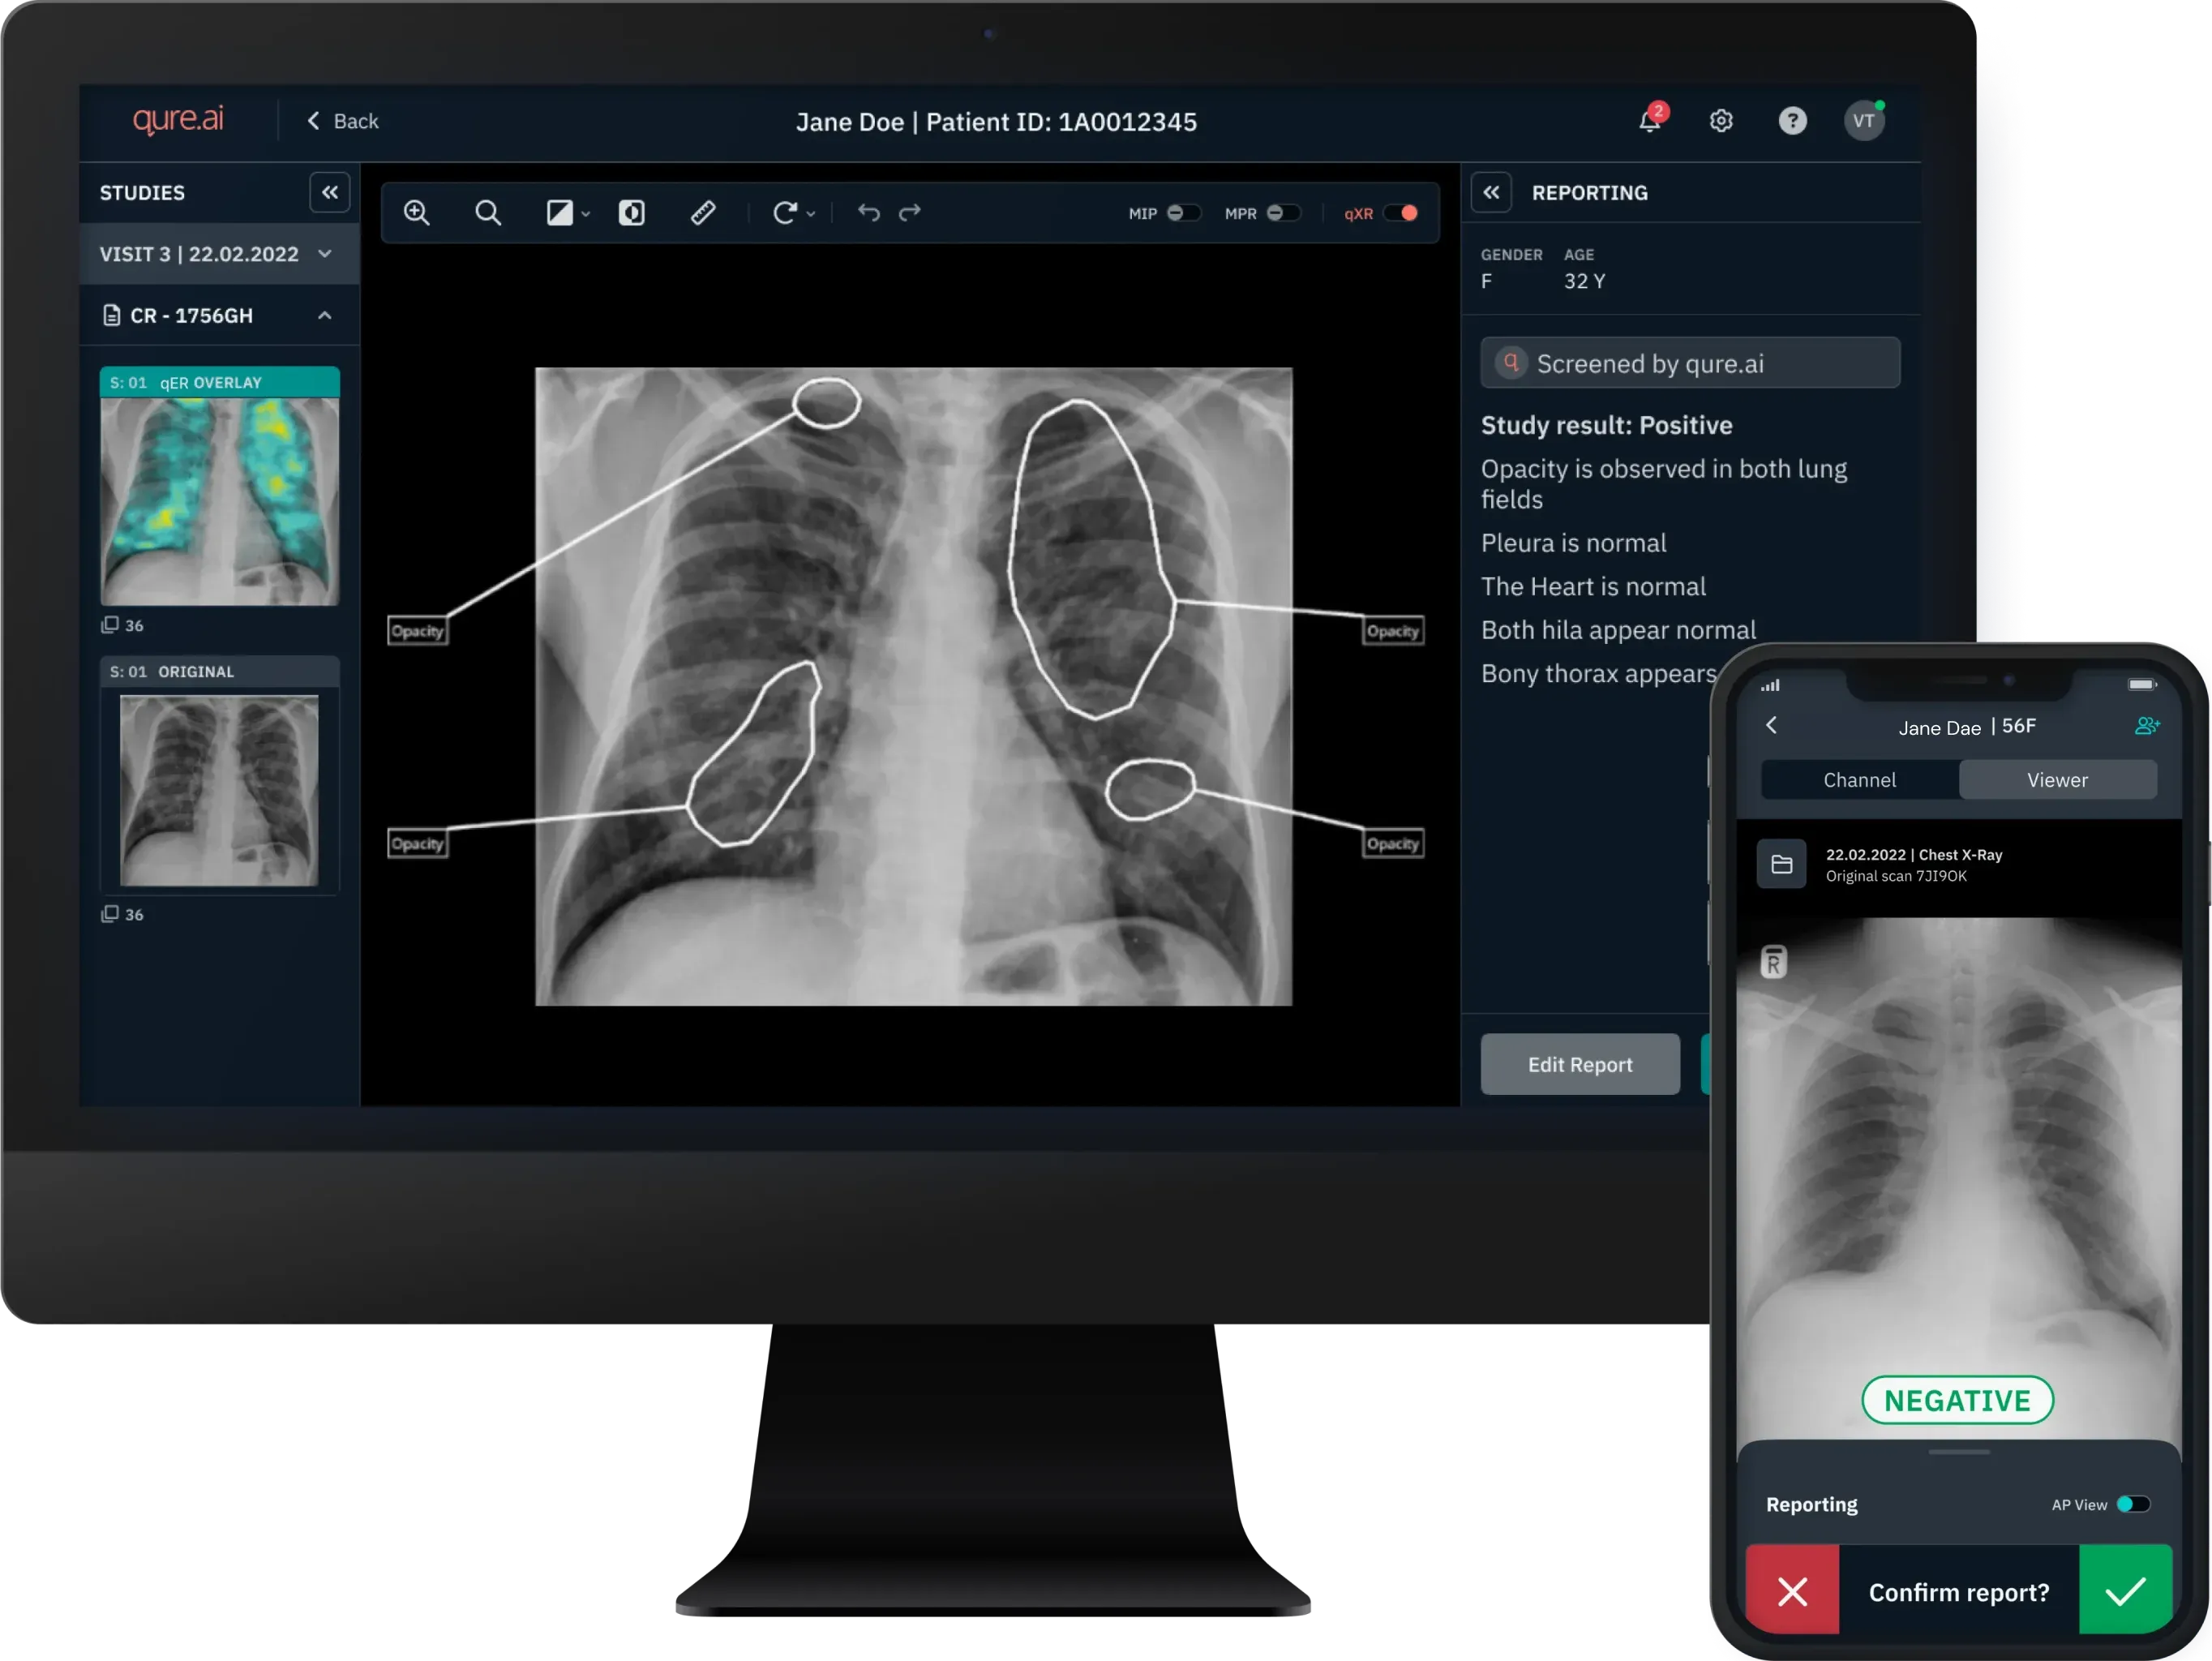This screenshot has height=1661, width=2212.
Task: Open notifications bell with 2 alerts
Action: tap(1649, 121)
